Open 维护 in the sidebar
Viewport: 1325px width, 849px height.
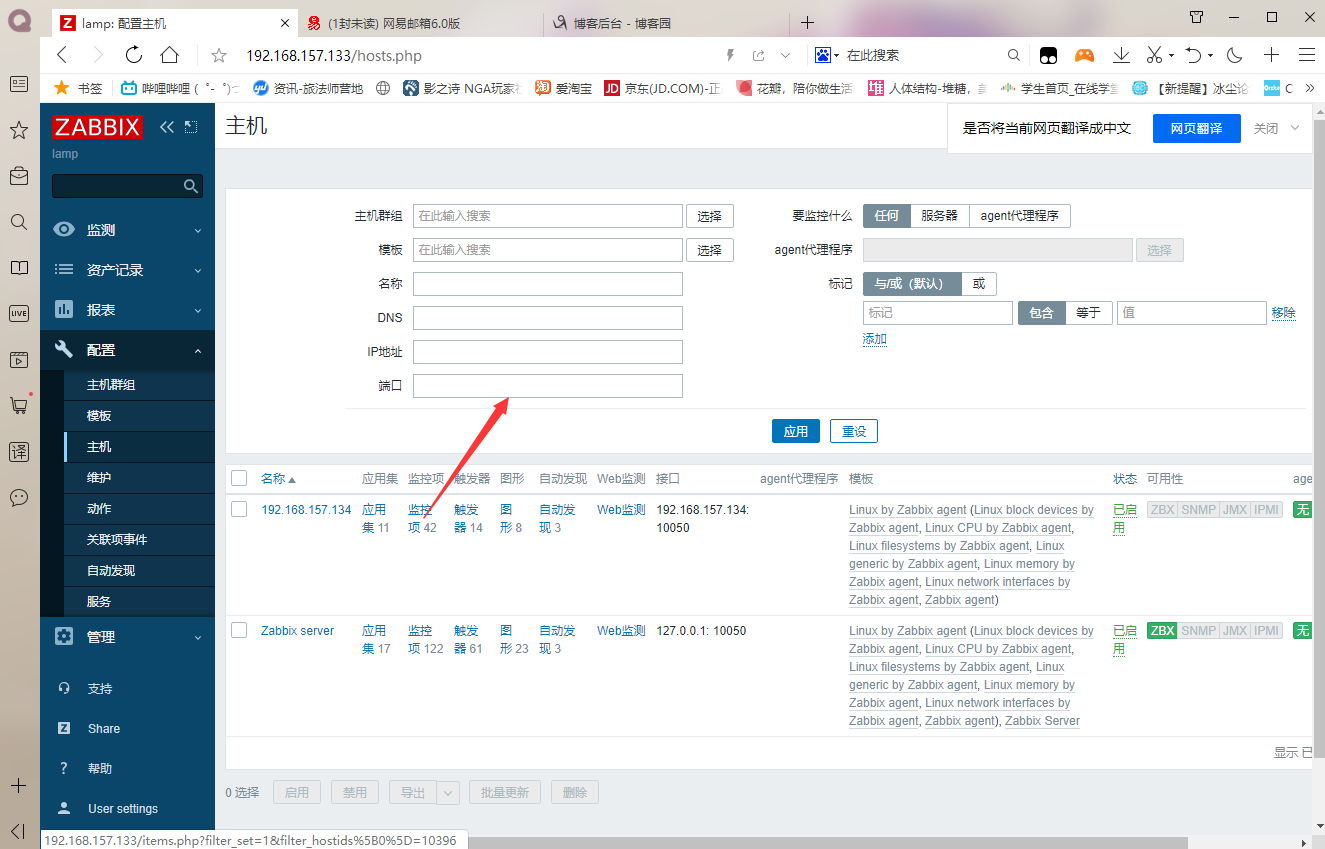coord(99,478)
